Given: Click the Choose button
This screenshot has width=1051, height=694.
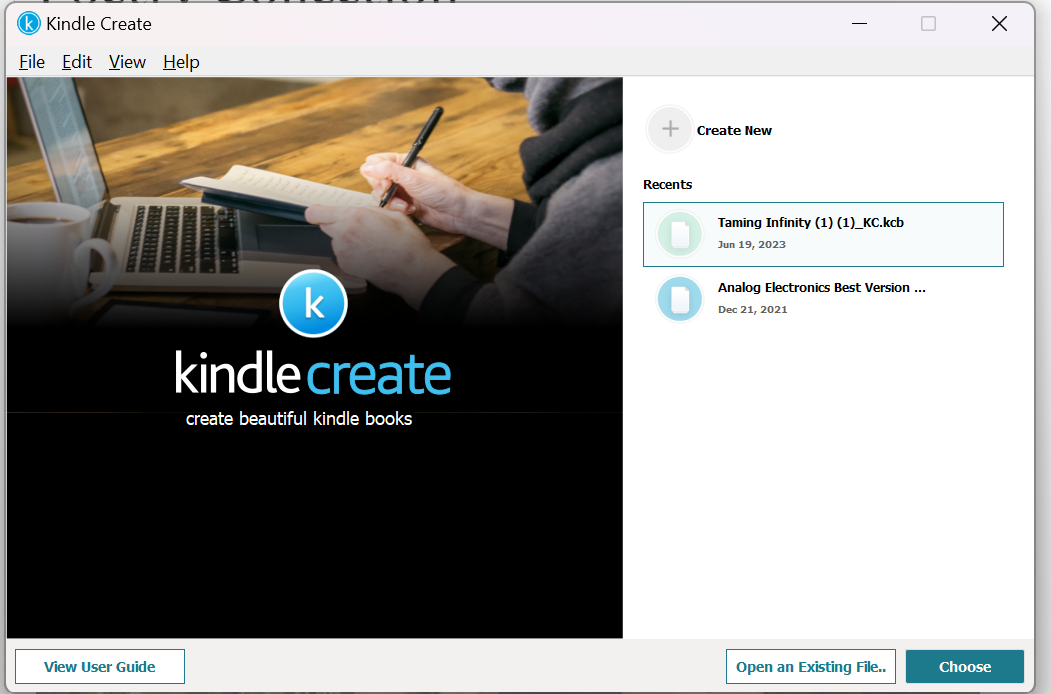Looking at the screenshot, I should [965, 667].
